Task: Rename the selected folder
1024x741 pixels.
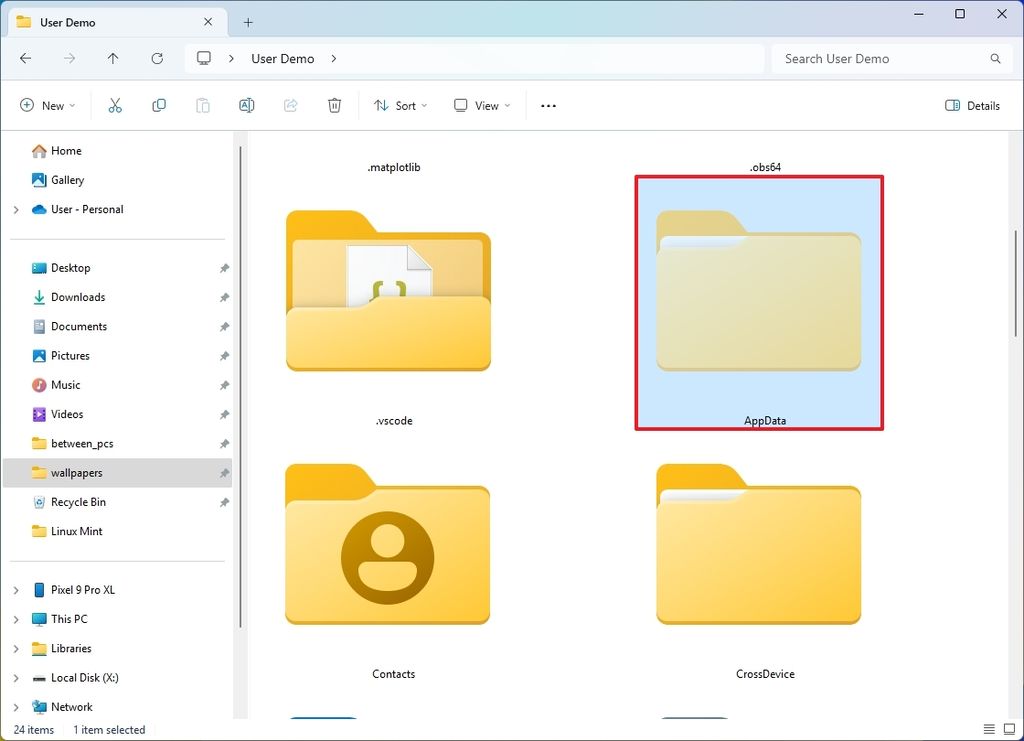Action: (x=246, y=105)
